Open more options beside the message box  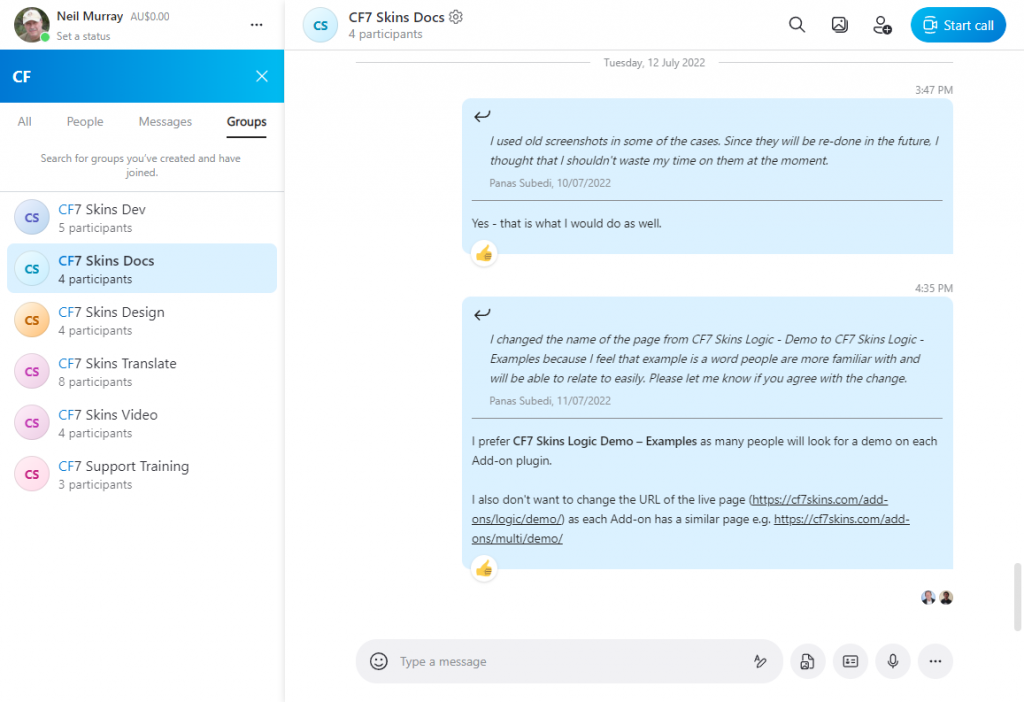935,661
